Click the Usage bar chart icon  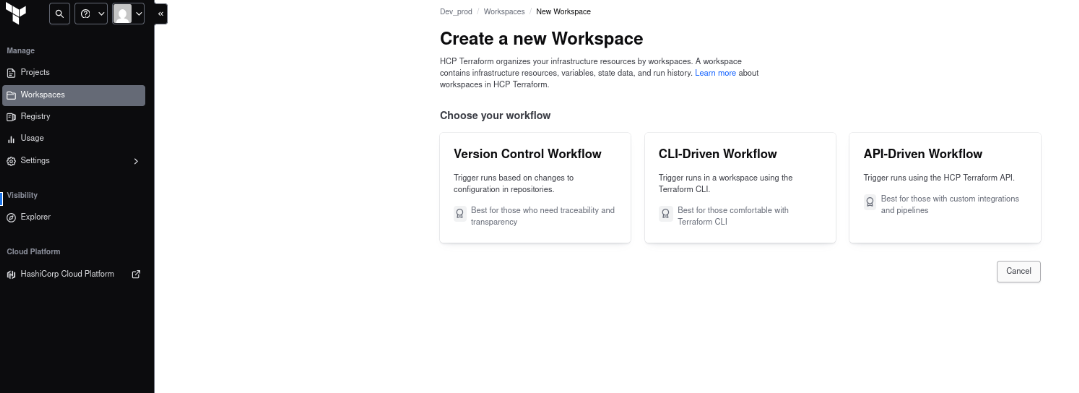pyautogui.click(x=11, y=139)
